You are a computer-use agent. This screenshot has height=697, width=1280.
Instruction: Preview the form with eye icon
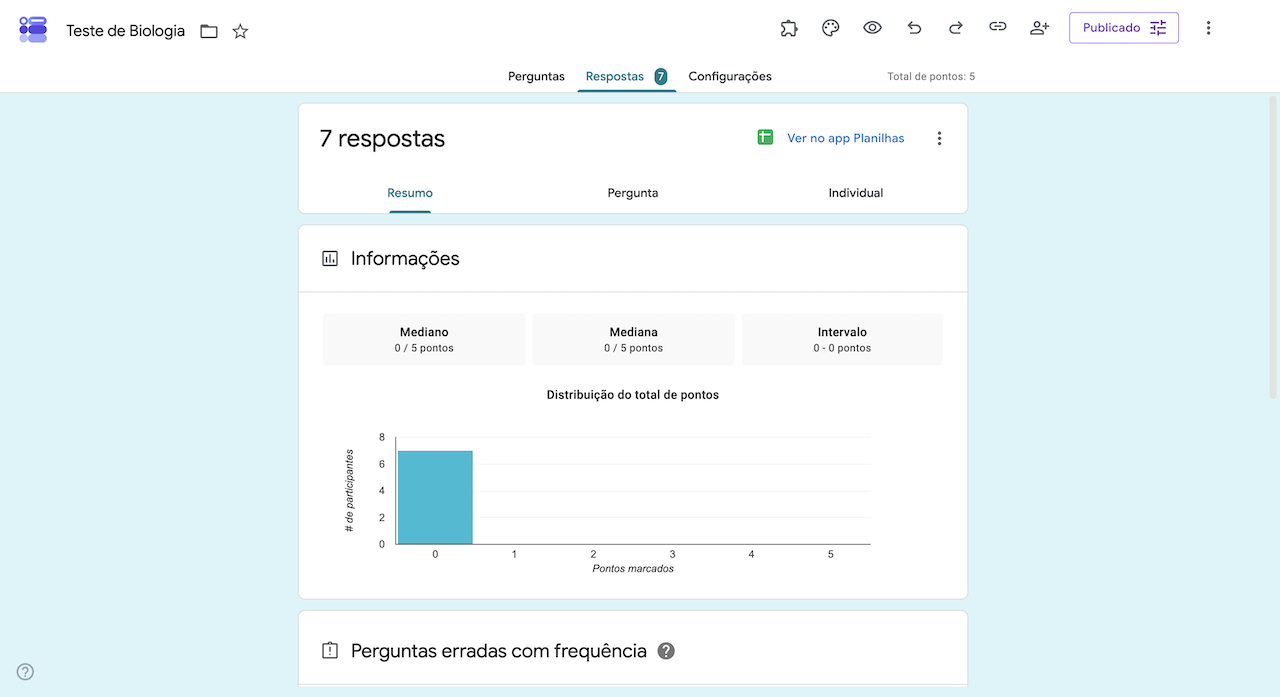(872, 28)
